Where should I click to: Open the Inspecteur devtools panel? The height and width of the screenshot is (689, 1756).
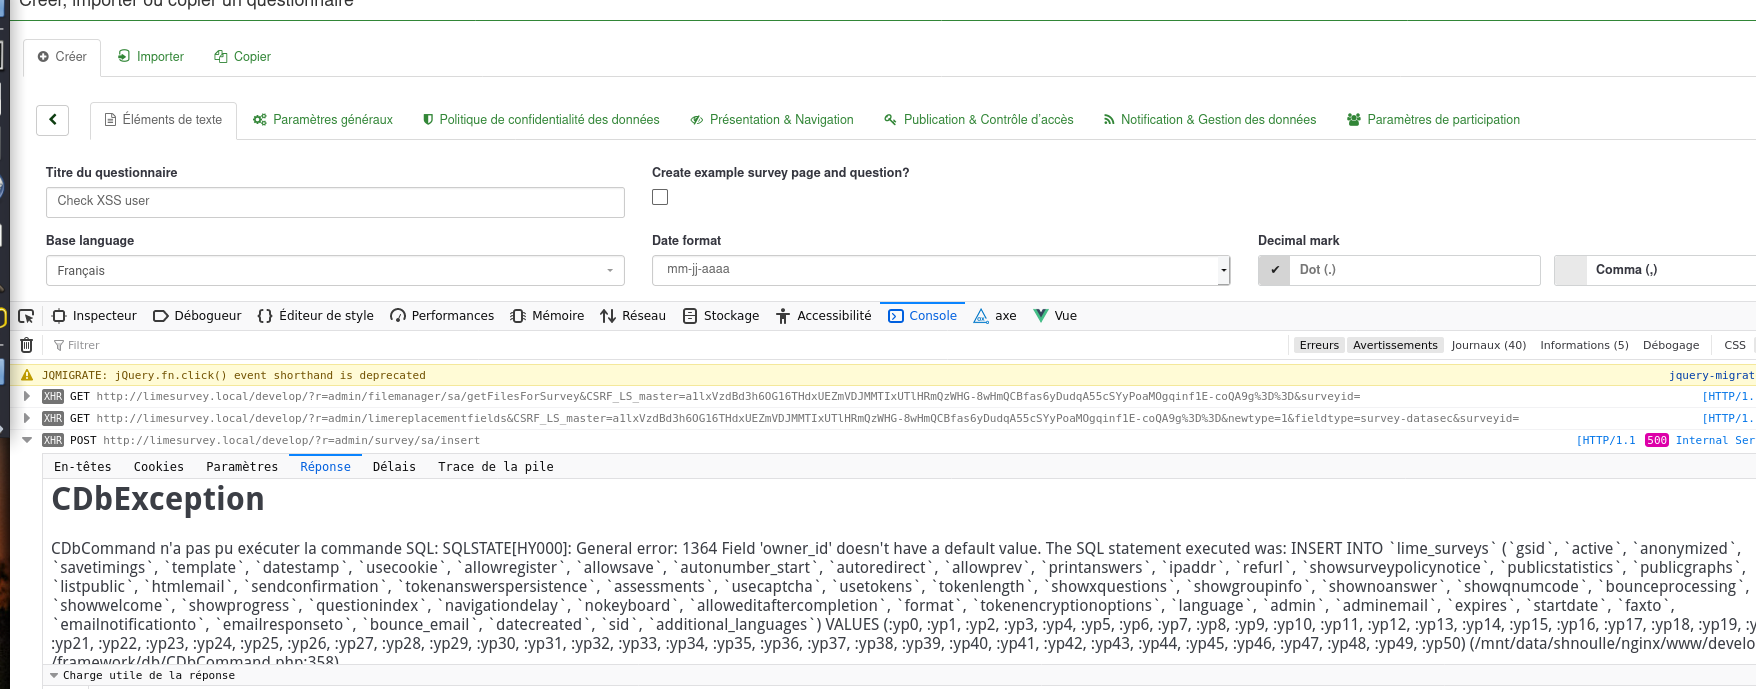[94, 316]
